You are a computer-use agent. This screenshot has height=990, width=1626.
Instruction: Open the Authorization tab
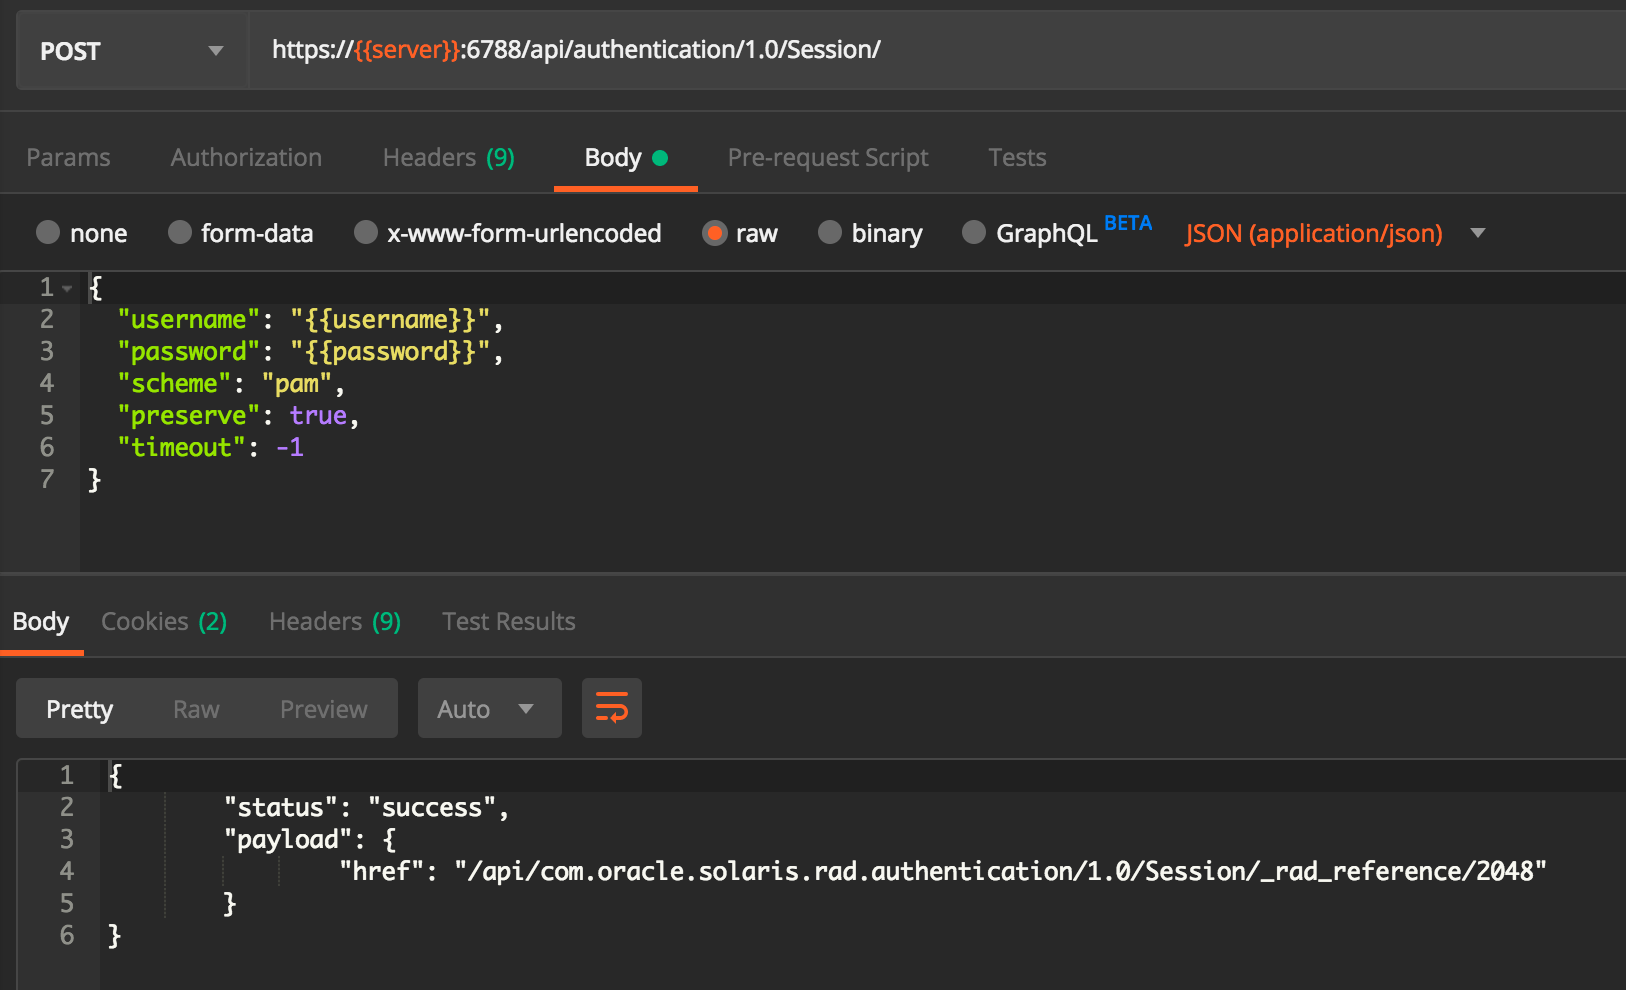click(x=246, y=158)
